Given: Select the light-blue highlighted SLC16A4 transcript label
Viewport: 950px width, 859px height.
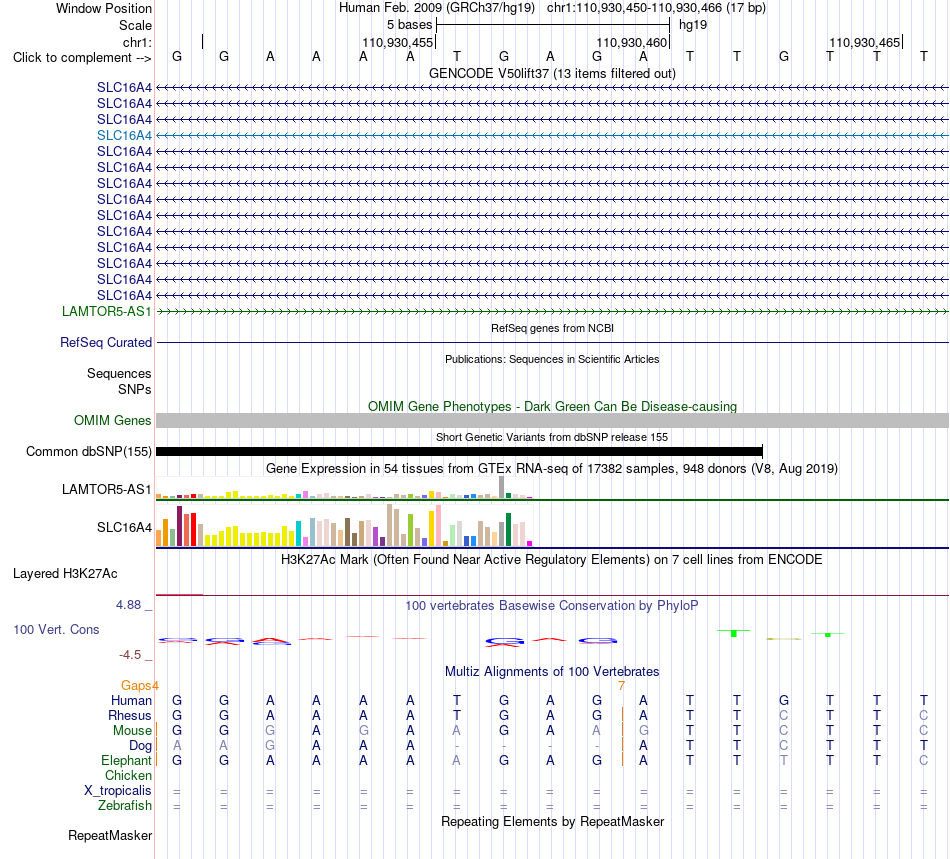Looking at the screenshot, I should pyautogui.click(x=124, y=136).
